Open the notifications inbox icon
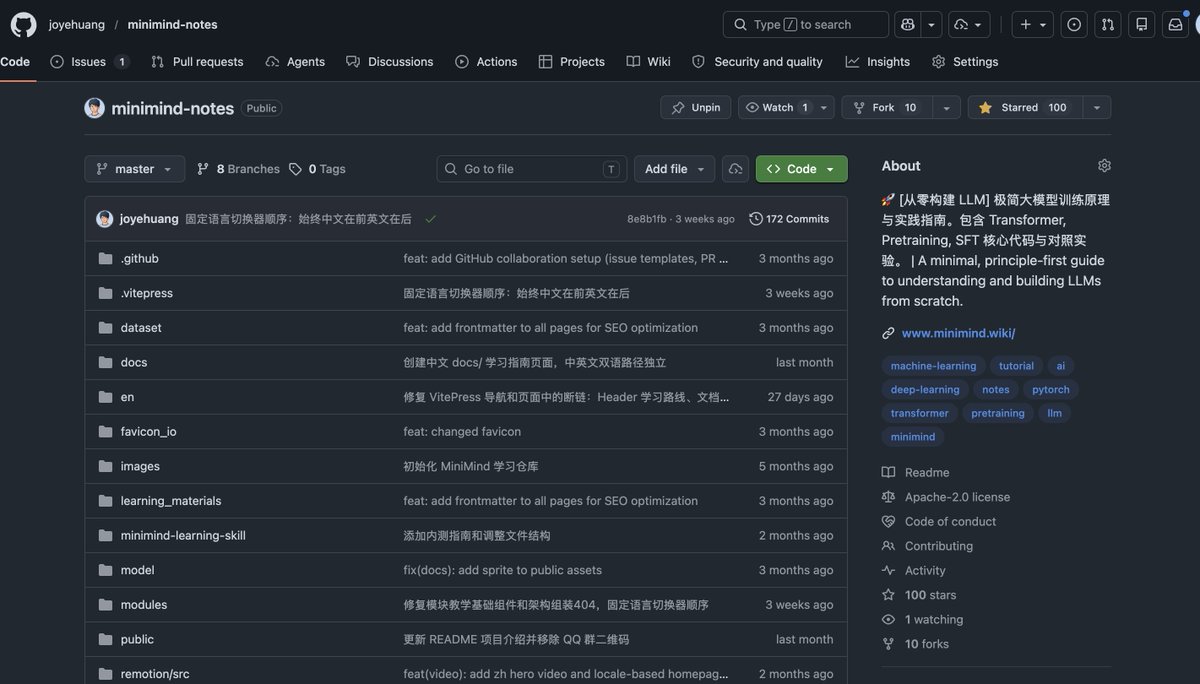This screenshot has width=1200, height=684. coord(1176,24)
